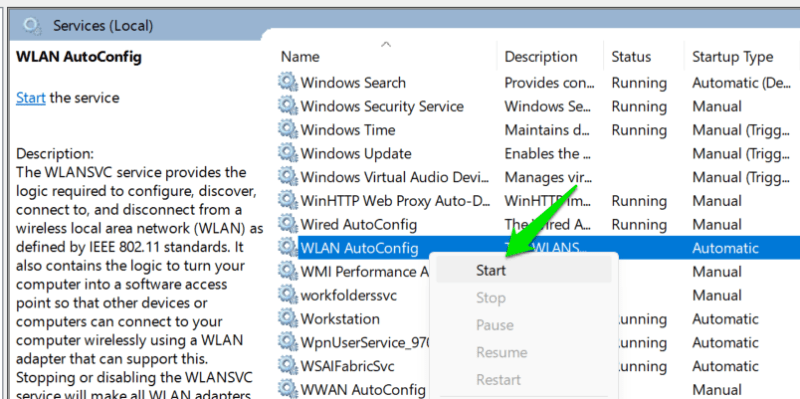Select the WinHTTP Web Proxy Auto-D... name
The width and height of the screenshot is (800, 399).
395,201
